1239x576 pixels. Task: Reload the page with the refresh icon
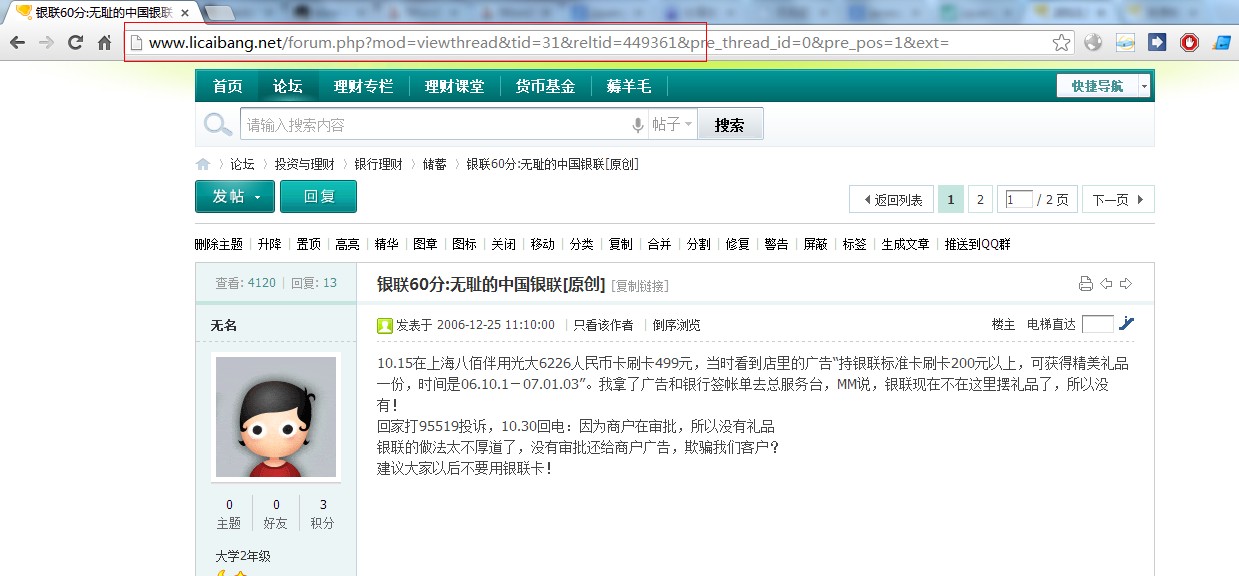click(x=75, y=43)
